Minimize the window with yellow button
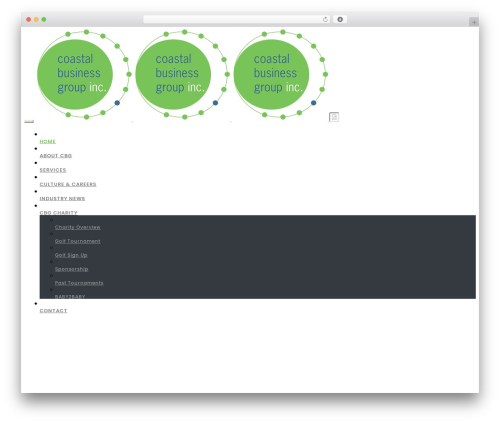Viewport: 500px width, 423px height. (x=36, y=19)
